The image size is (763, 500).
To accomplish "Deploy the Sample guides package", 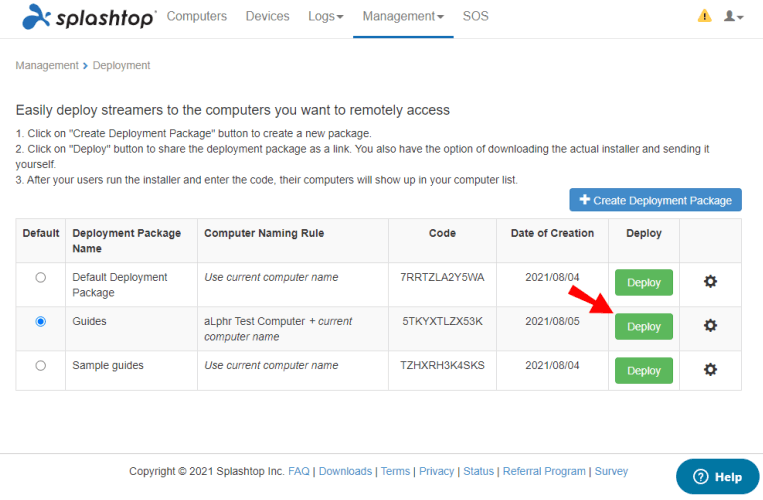I will tap(643, 370).
